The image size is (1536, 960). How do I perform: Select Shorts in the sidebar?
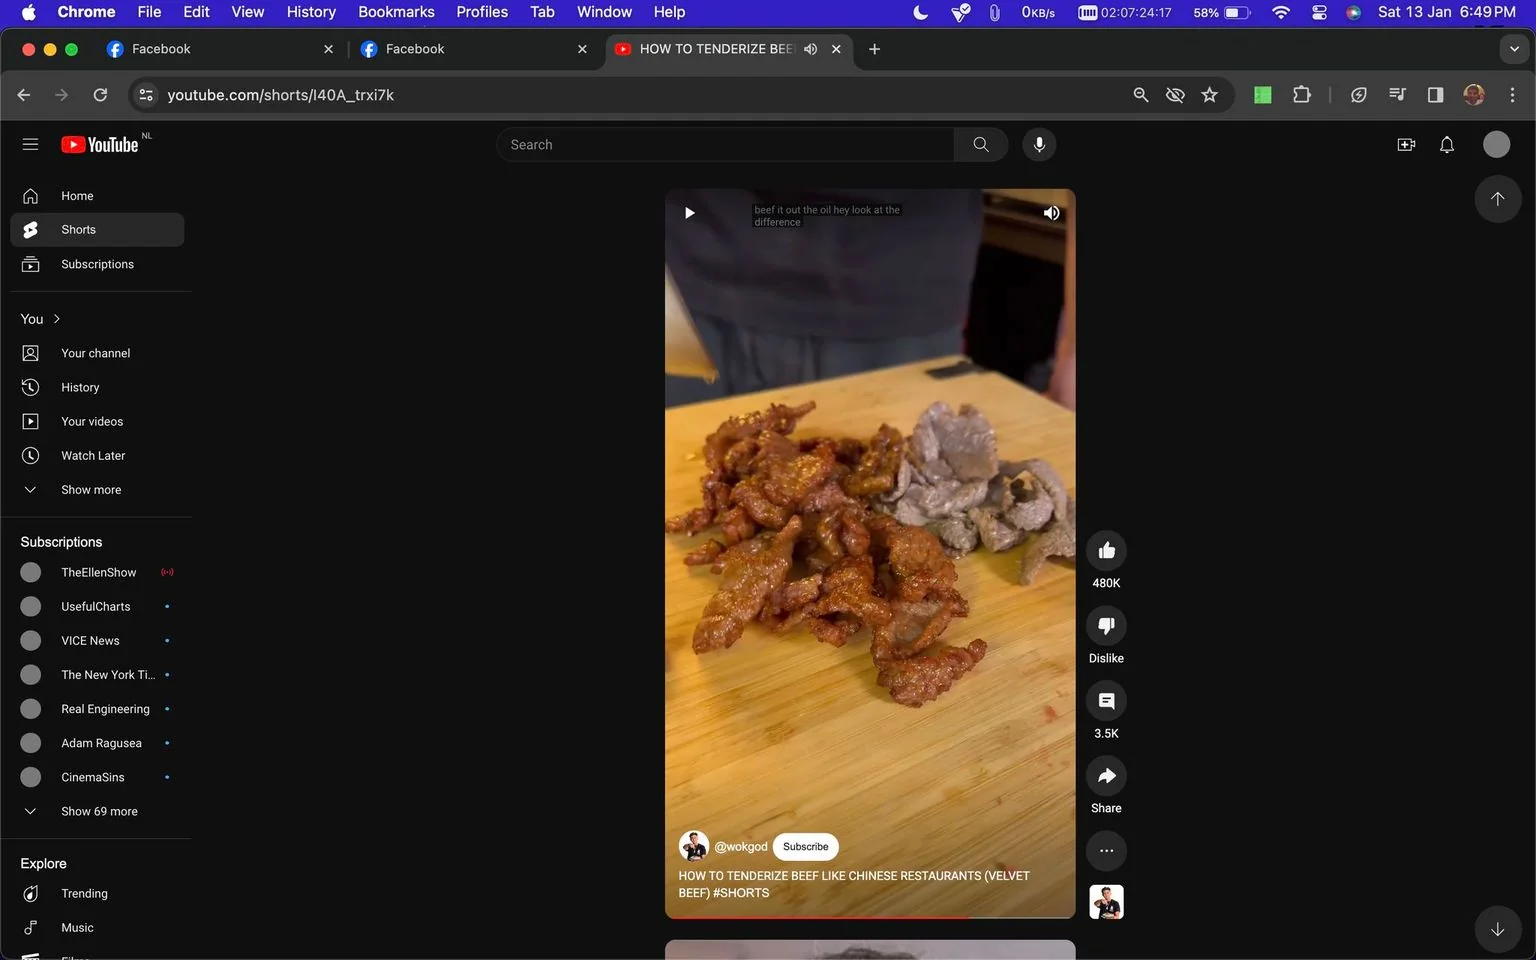coord(97,230)
